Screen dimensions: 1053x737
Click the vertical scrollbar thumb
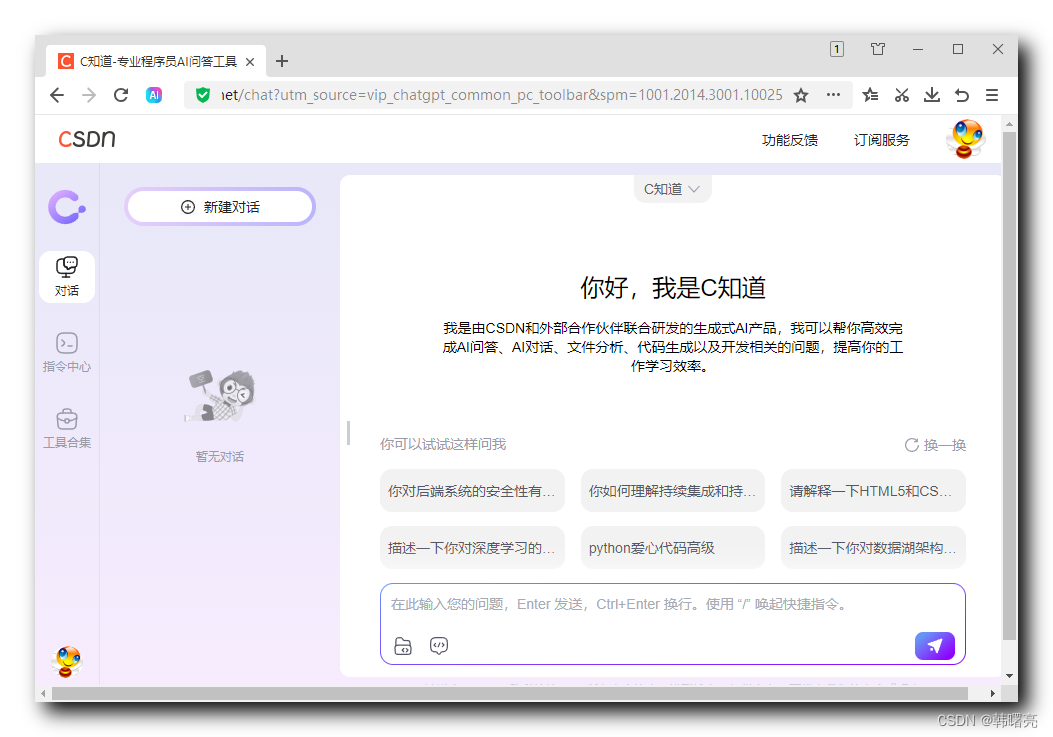1009,386
